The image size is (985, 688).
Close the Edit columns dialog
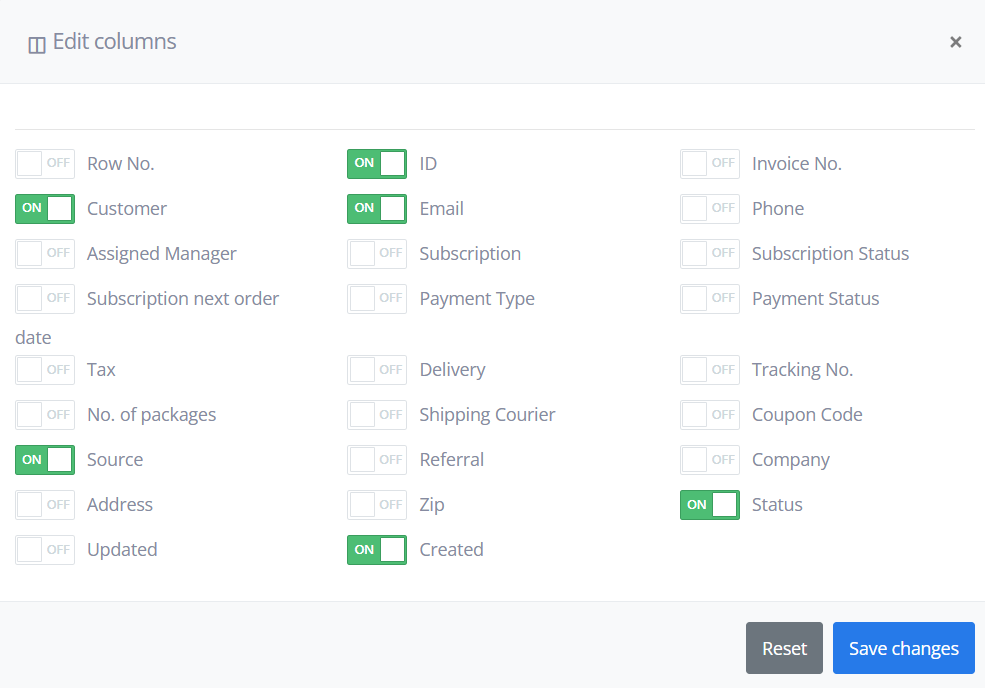tap(955, 42)
